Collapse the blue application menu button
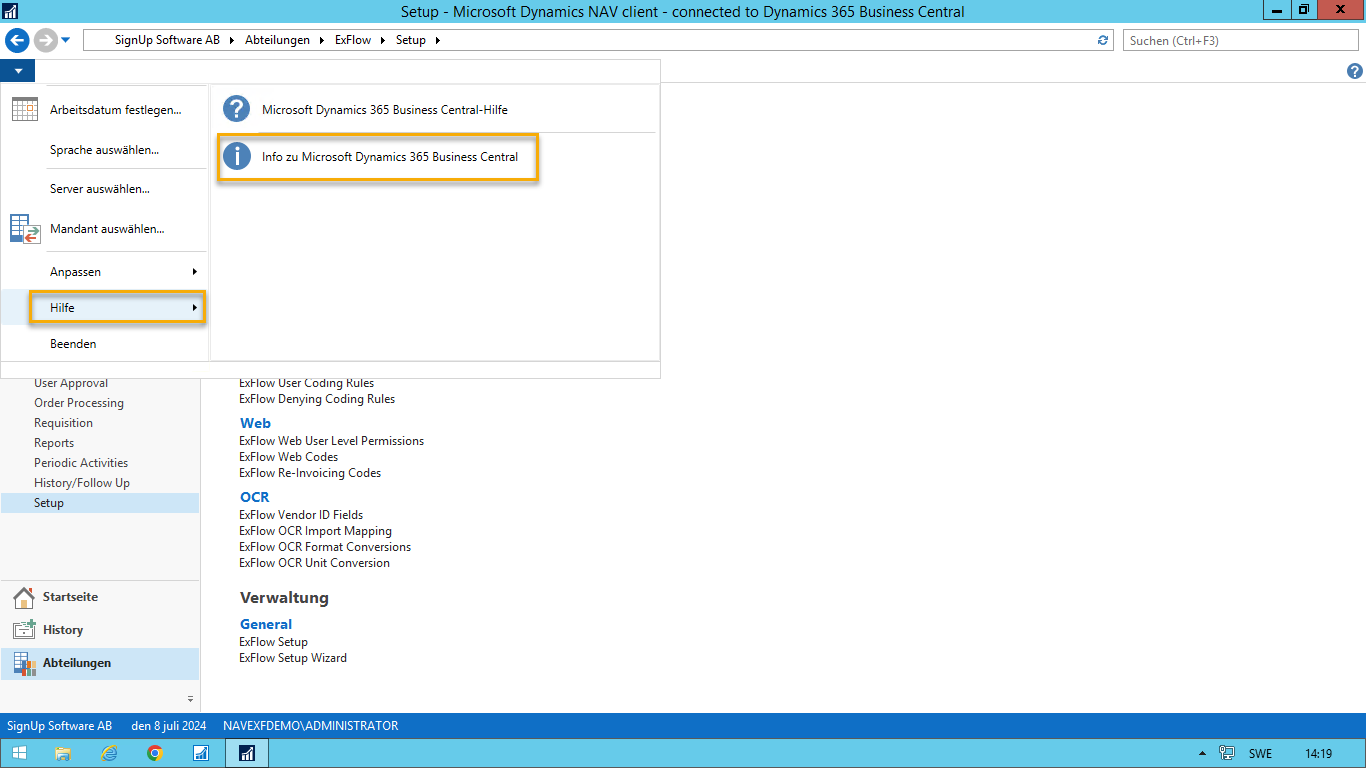This screenshot has height=768, width=1366. 18,71
